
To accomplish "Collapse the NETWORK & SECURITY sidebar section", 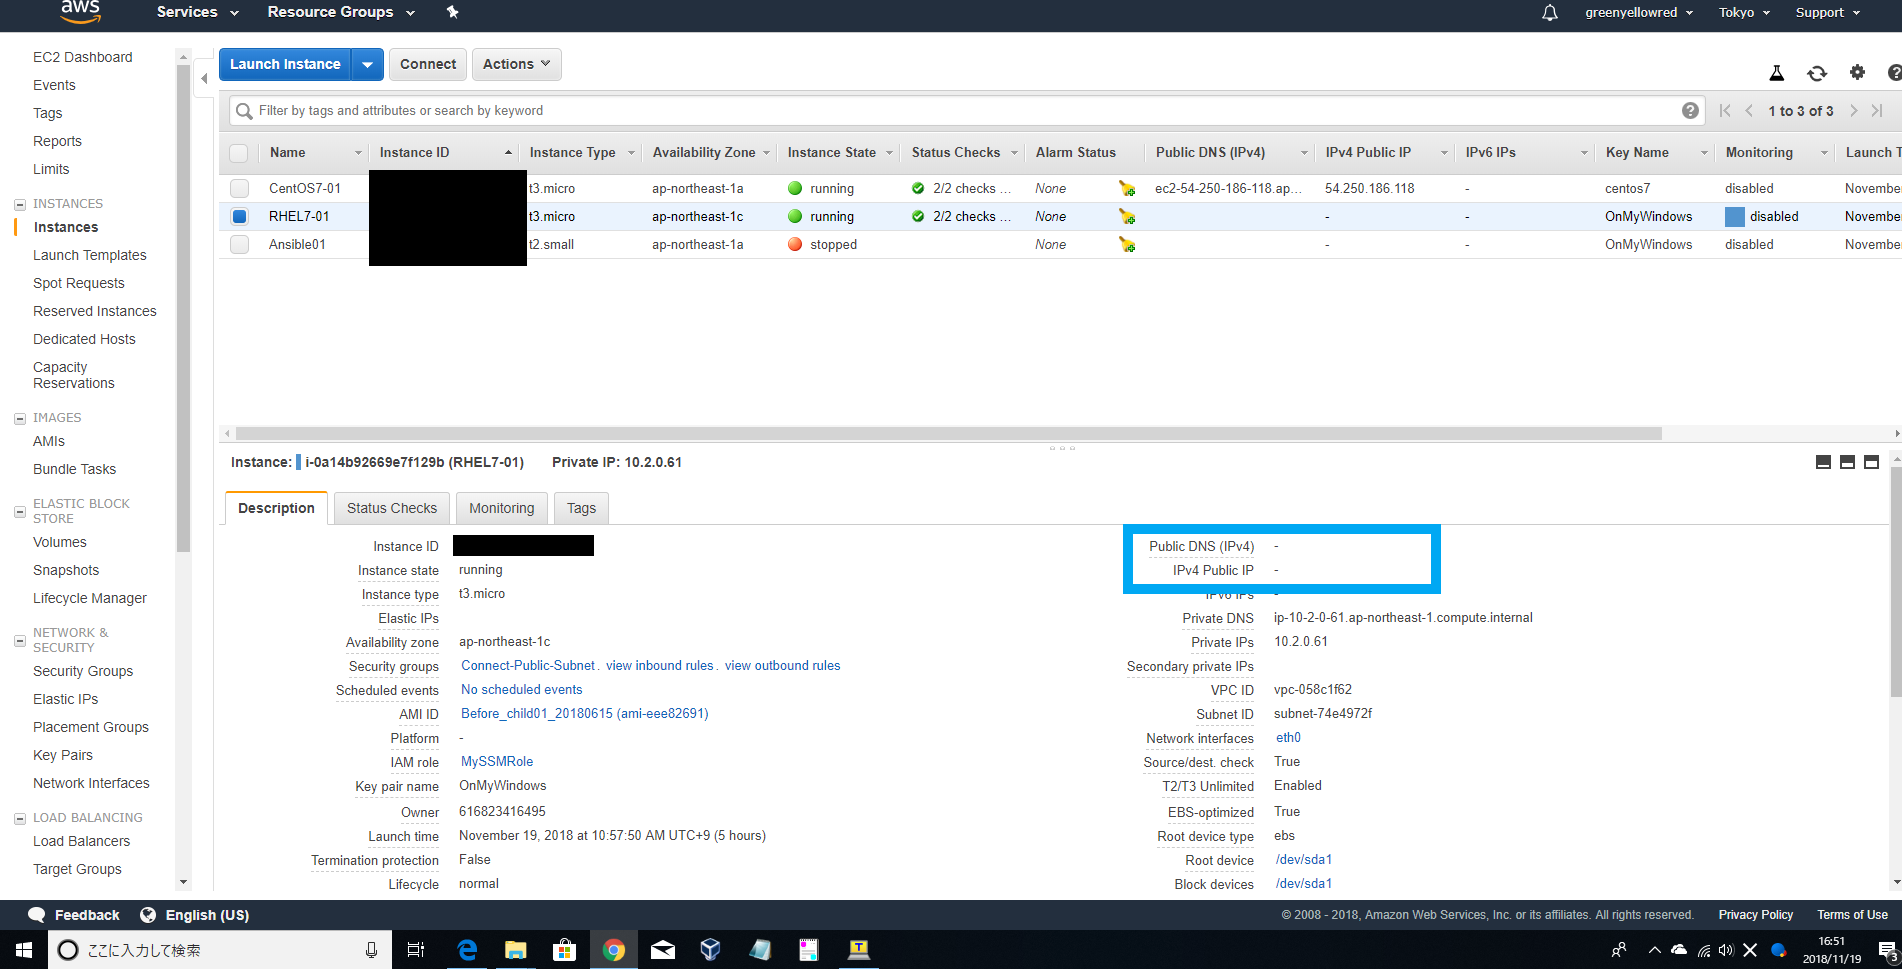I will 18,640.
